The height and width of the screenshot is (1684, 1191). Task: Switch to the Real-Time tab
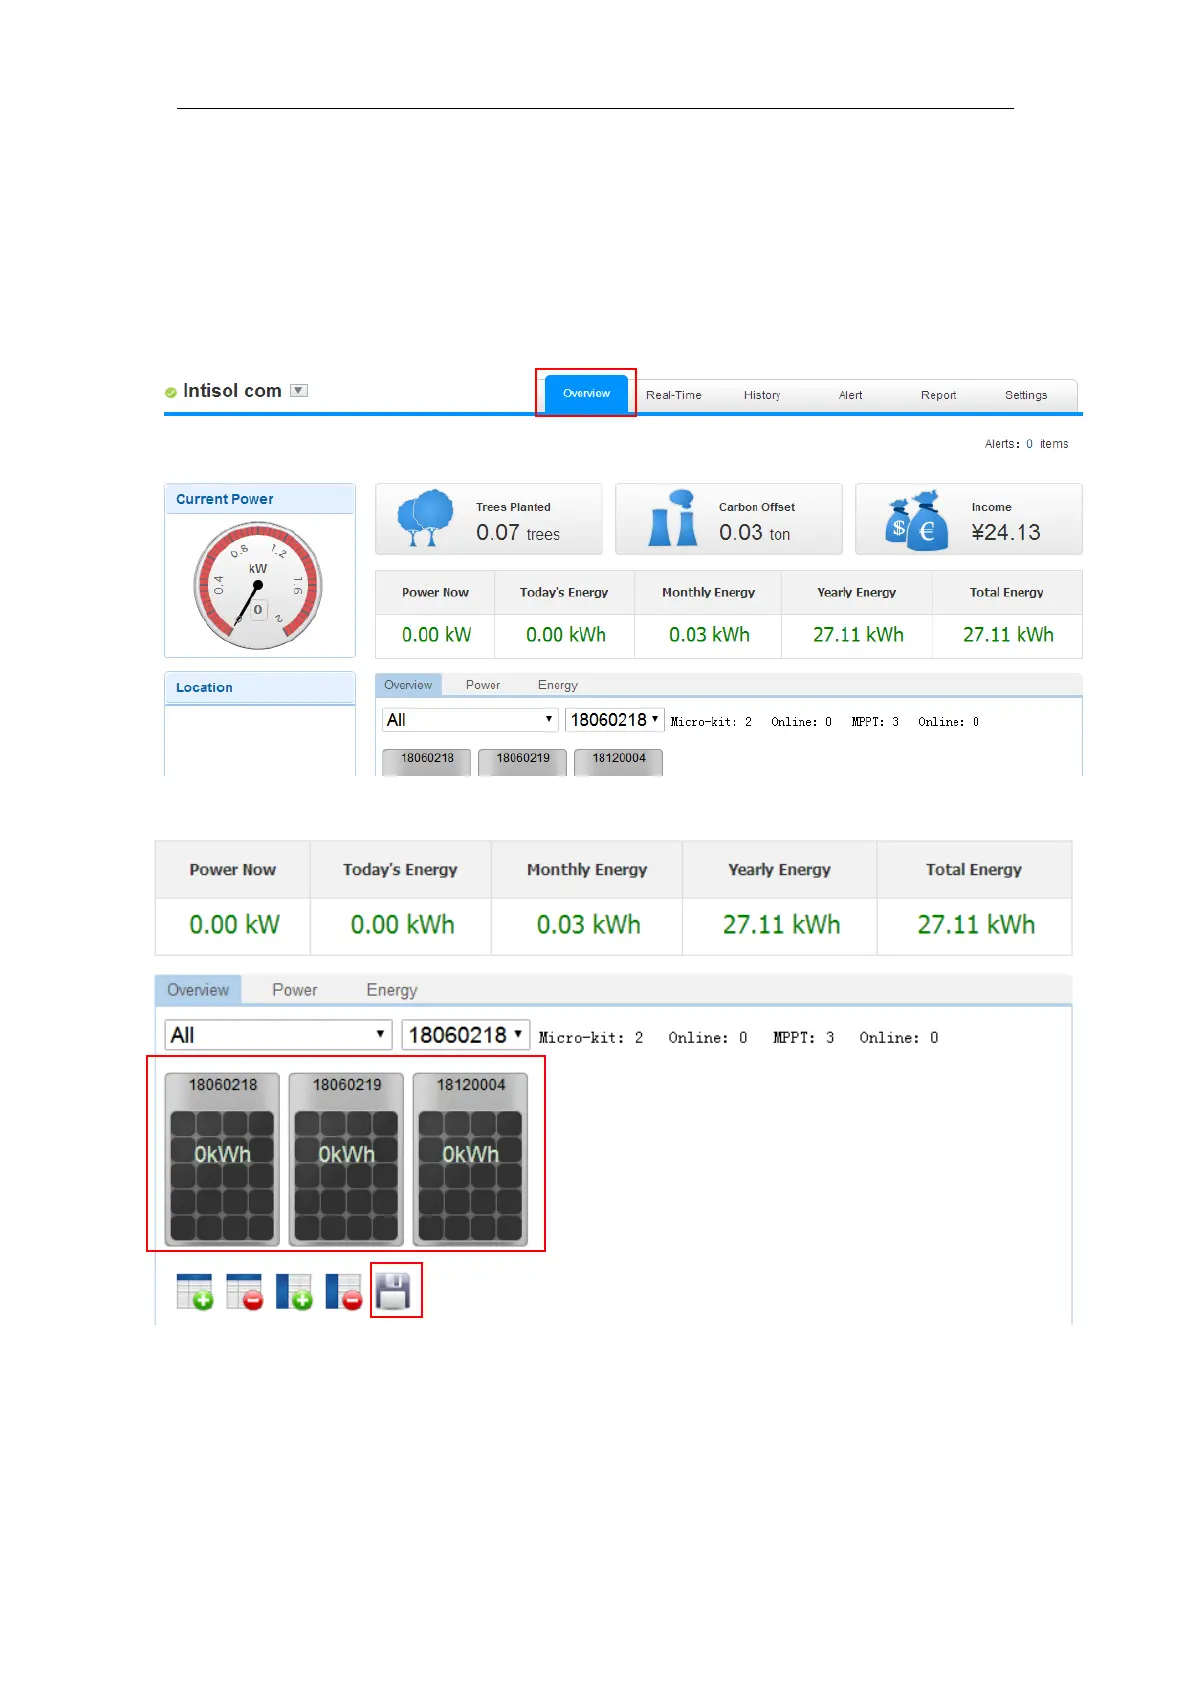[673, 395]
